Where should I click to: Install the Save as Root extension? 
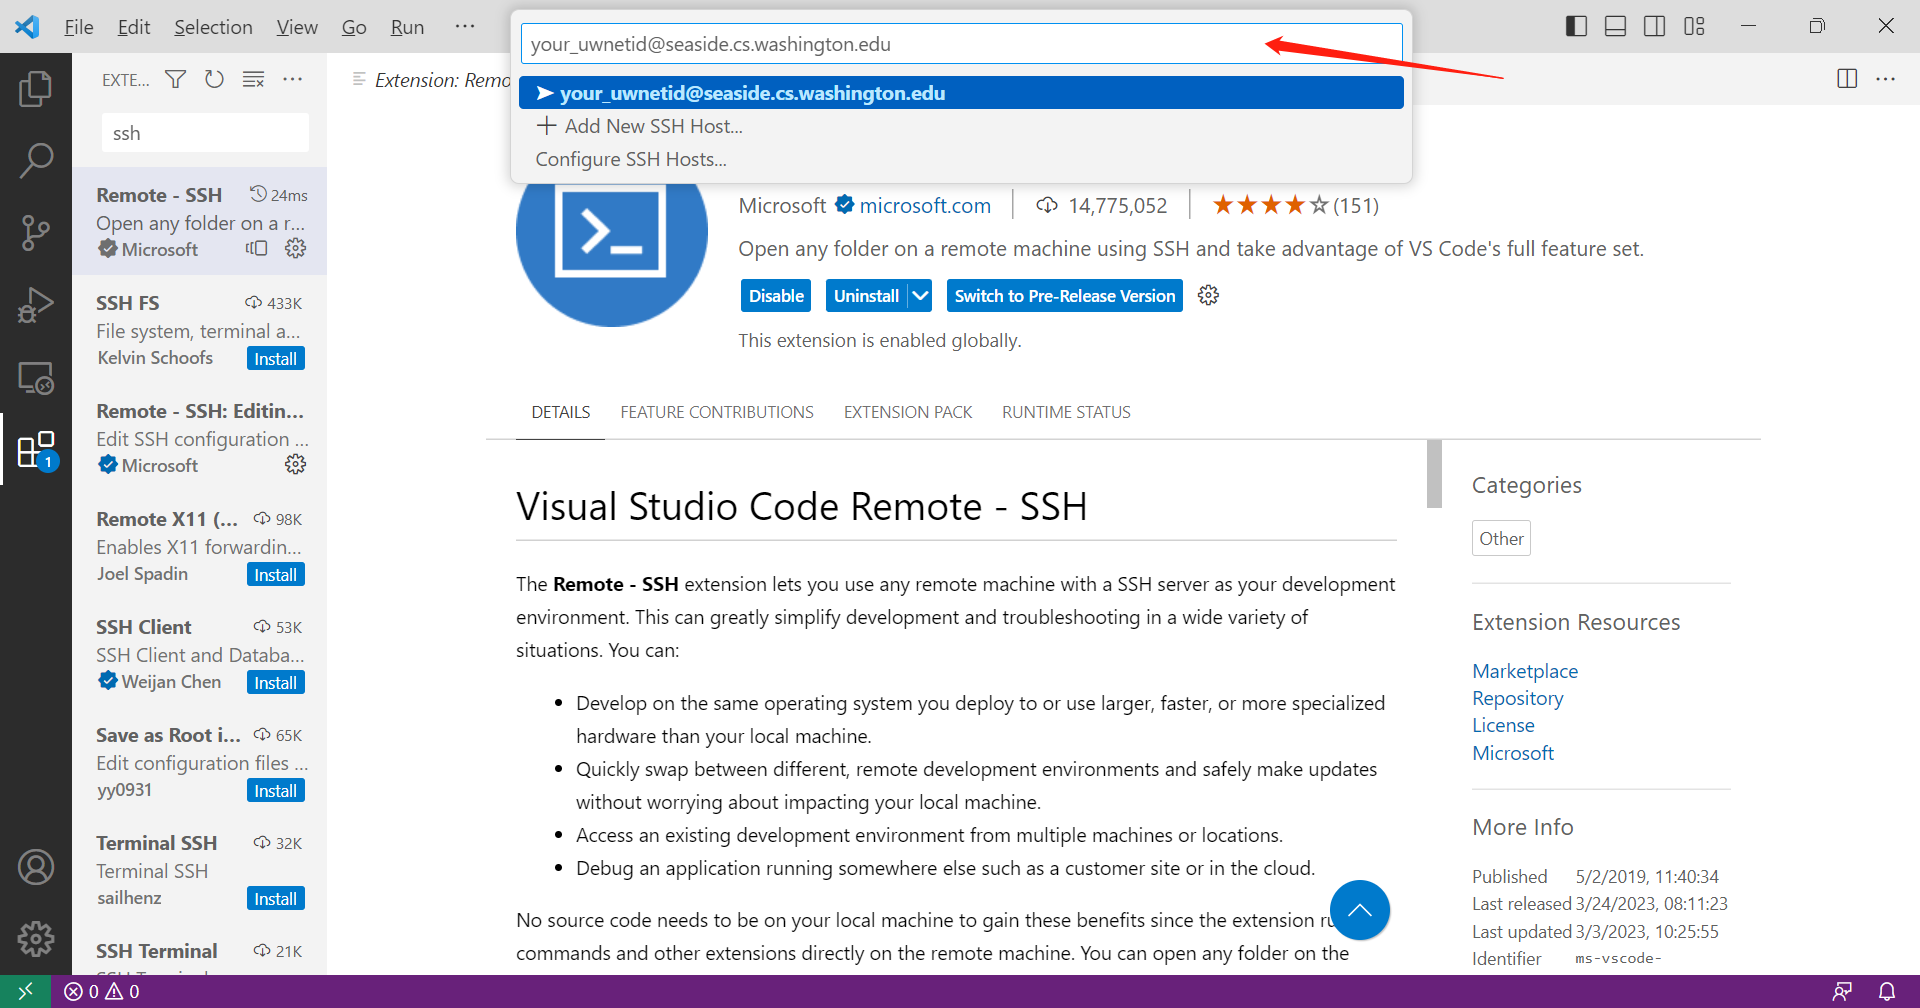pos(276,791)
